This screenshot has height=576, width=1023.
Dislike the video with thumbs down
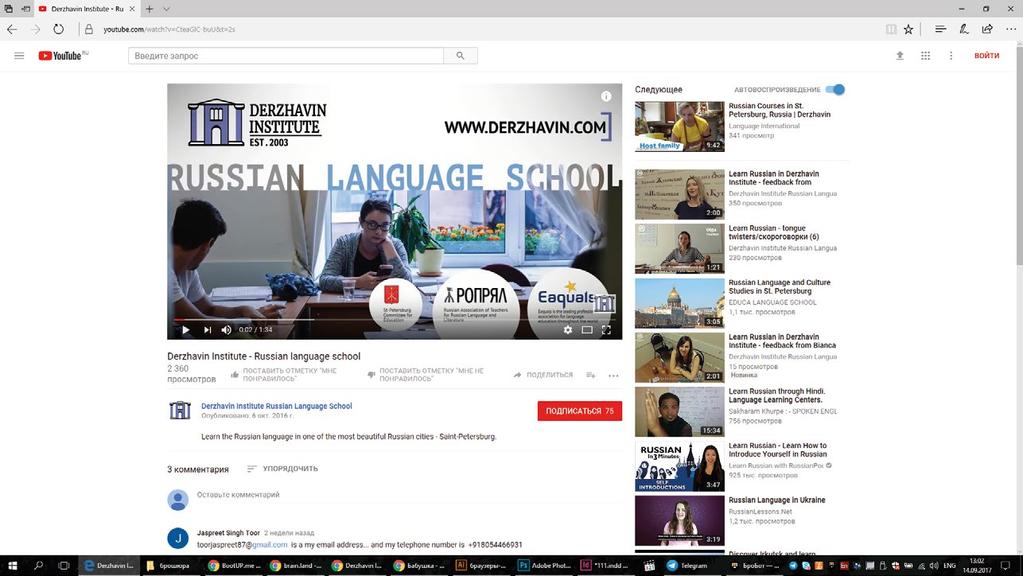(x=425, y=374)
